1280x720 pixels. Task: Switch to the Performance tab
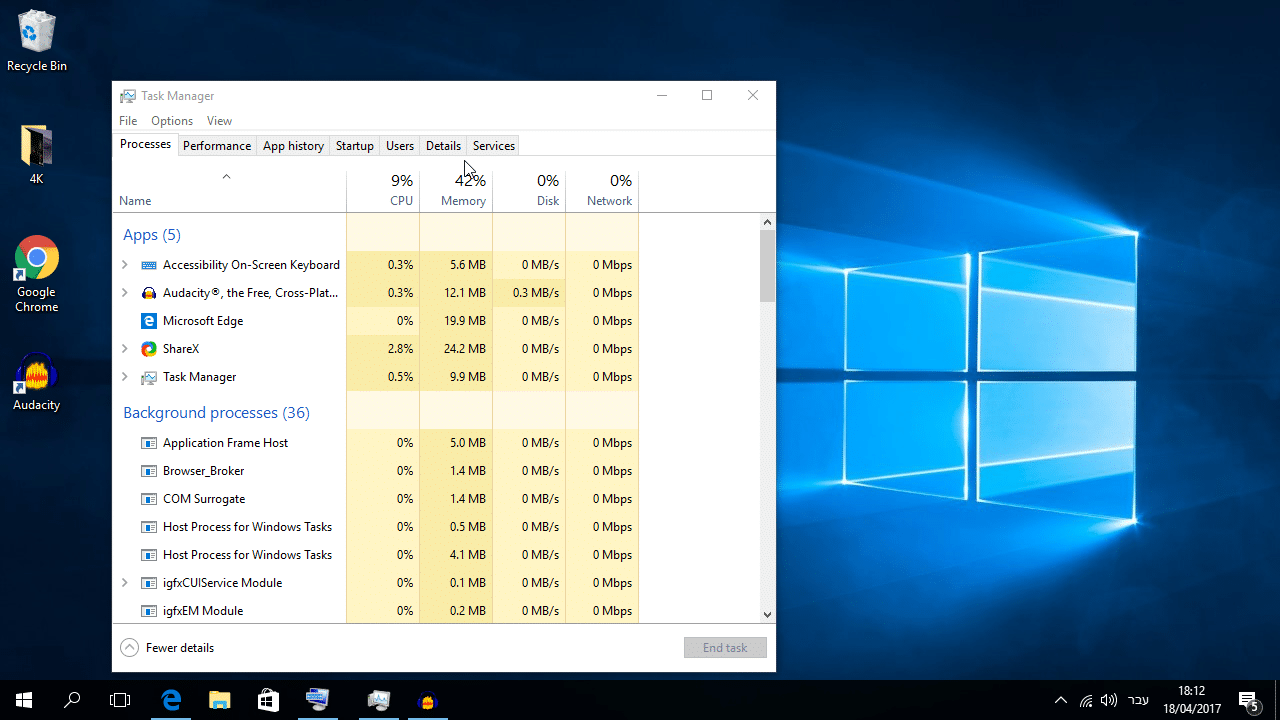click(216, 146)
